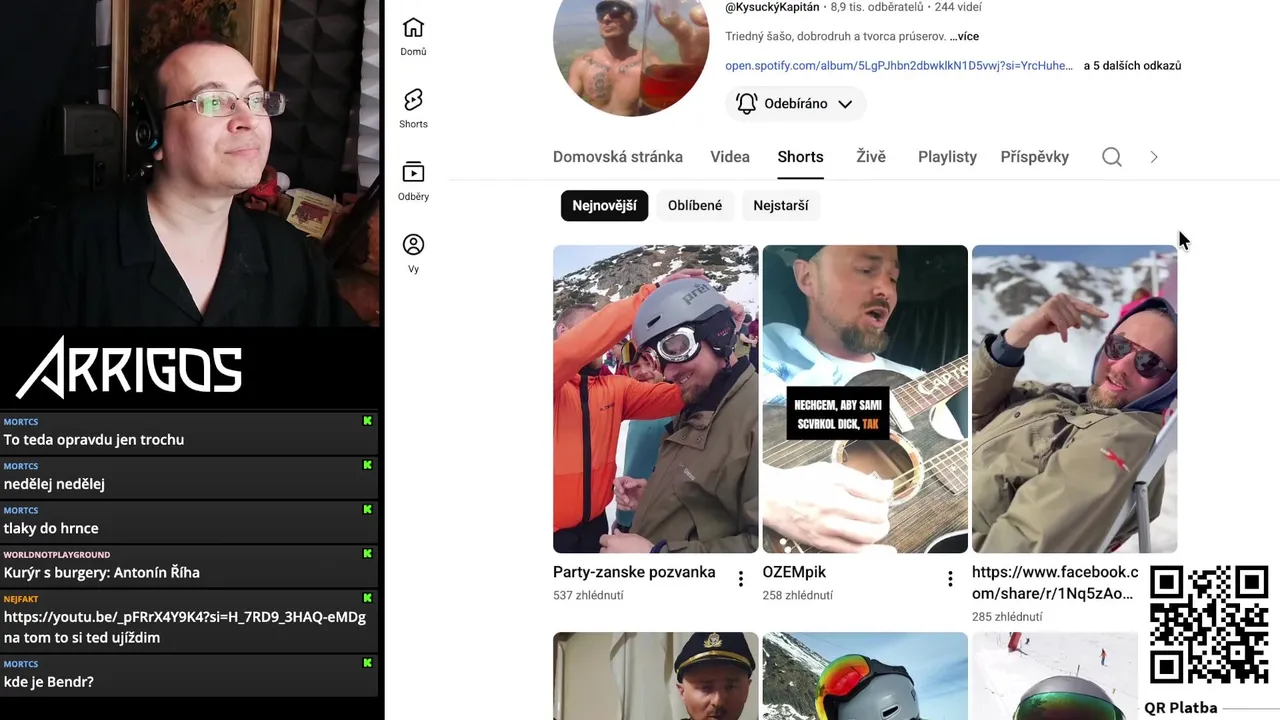Click the youtu.be link in NEJFAKT's message

[x=185, y=617]
